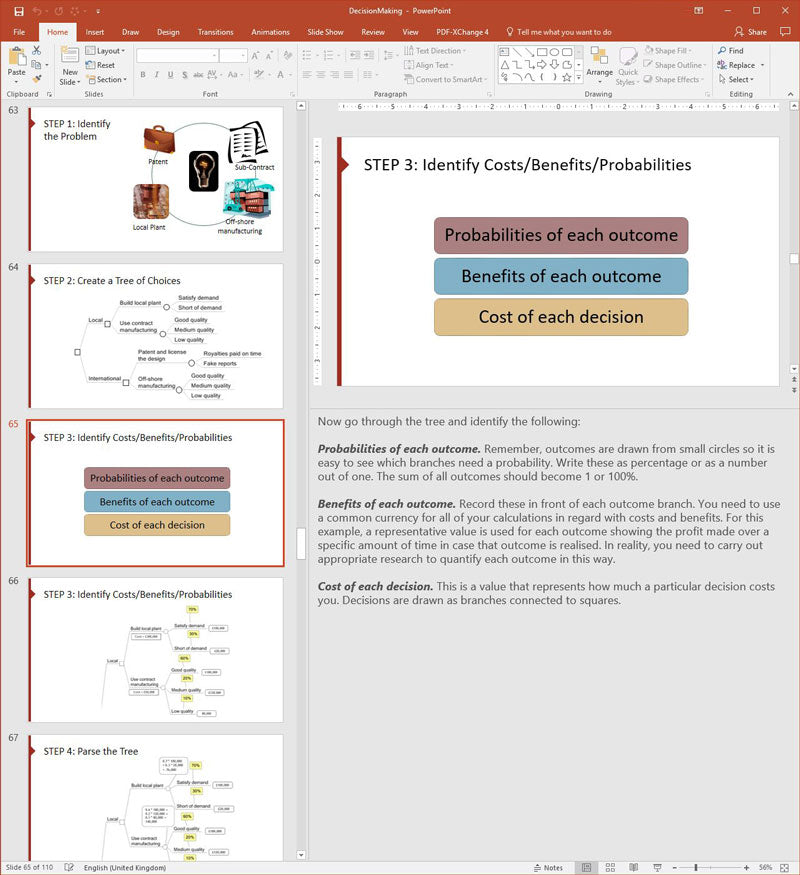
Task: Toggle Italic formatting
Action: [x=157, y=74]
